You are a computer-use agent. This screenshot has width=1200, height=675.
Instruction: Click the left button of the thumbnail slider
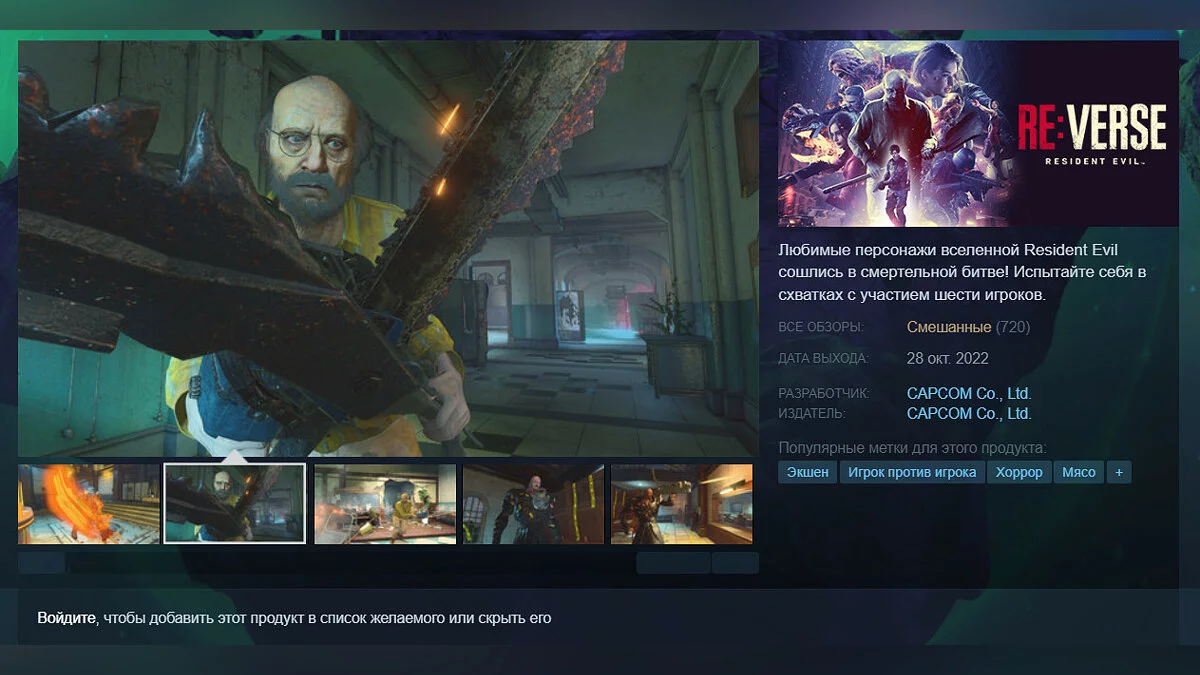pos(41,563)
